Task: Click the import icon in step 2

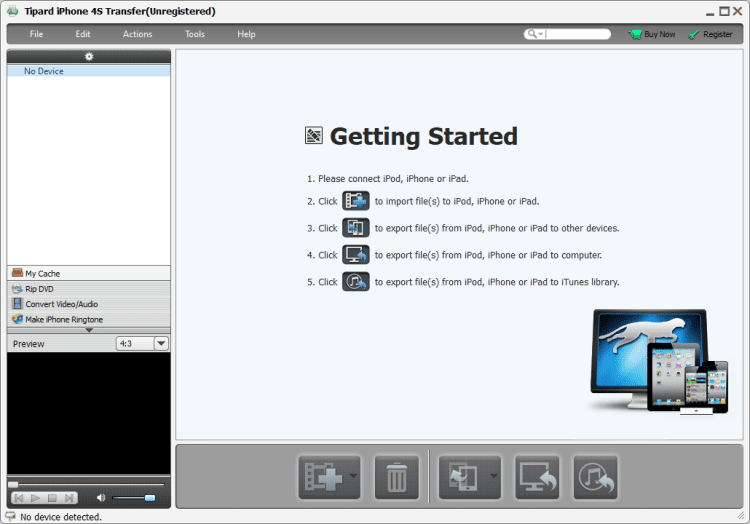Action: (x=356, y=201)
